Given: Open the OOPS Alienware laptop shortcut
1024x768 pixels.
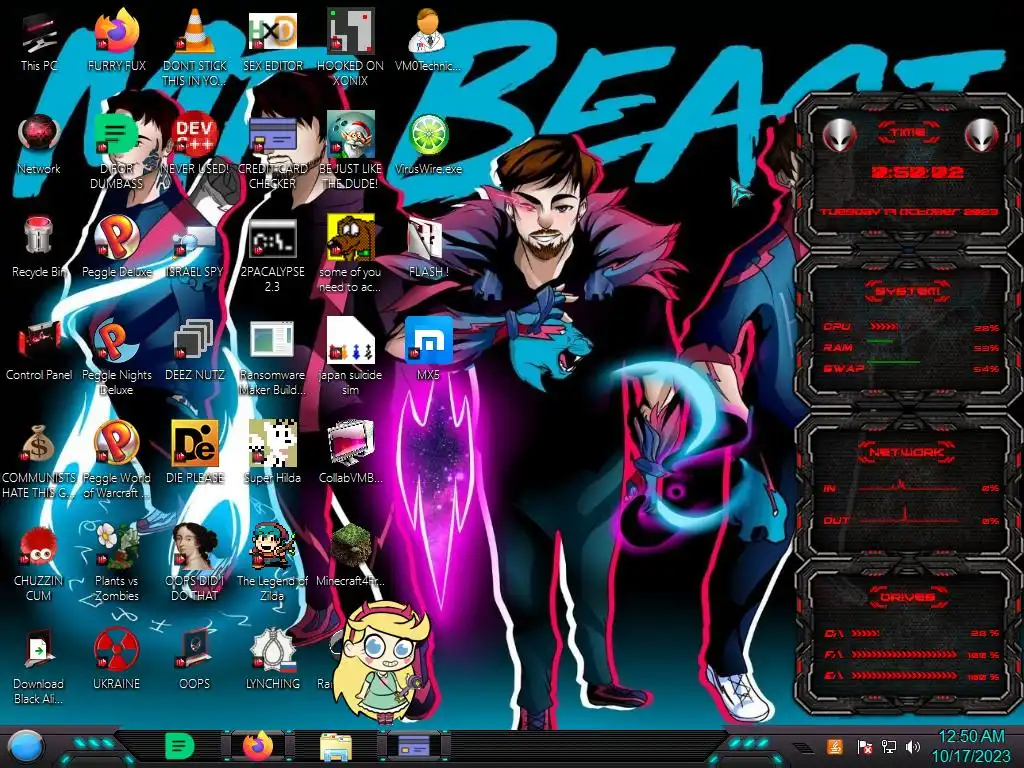Looking at the screenshot, I should point(195,660).
